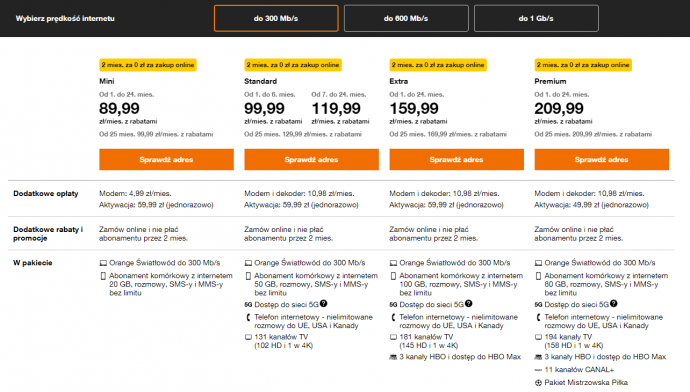
Task: Click phone icon beside Extra 100 GB subscription
Action: (393, 276)
